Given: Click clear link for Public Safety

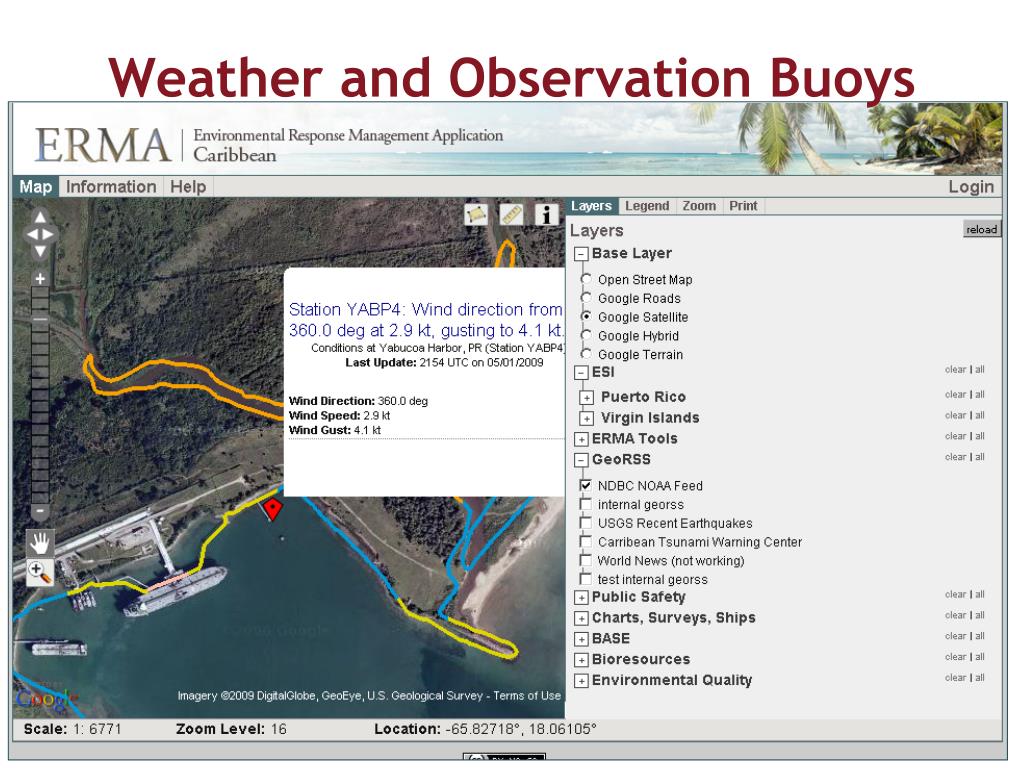Looking at the screenshot, I should (x=955, y=594).
